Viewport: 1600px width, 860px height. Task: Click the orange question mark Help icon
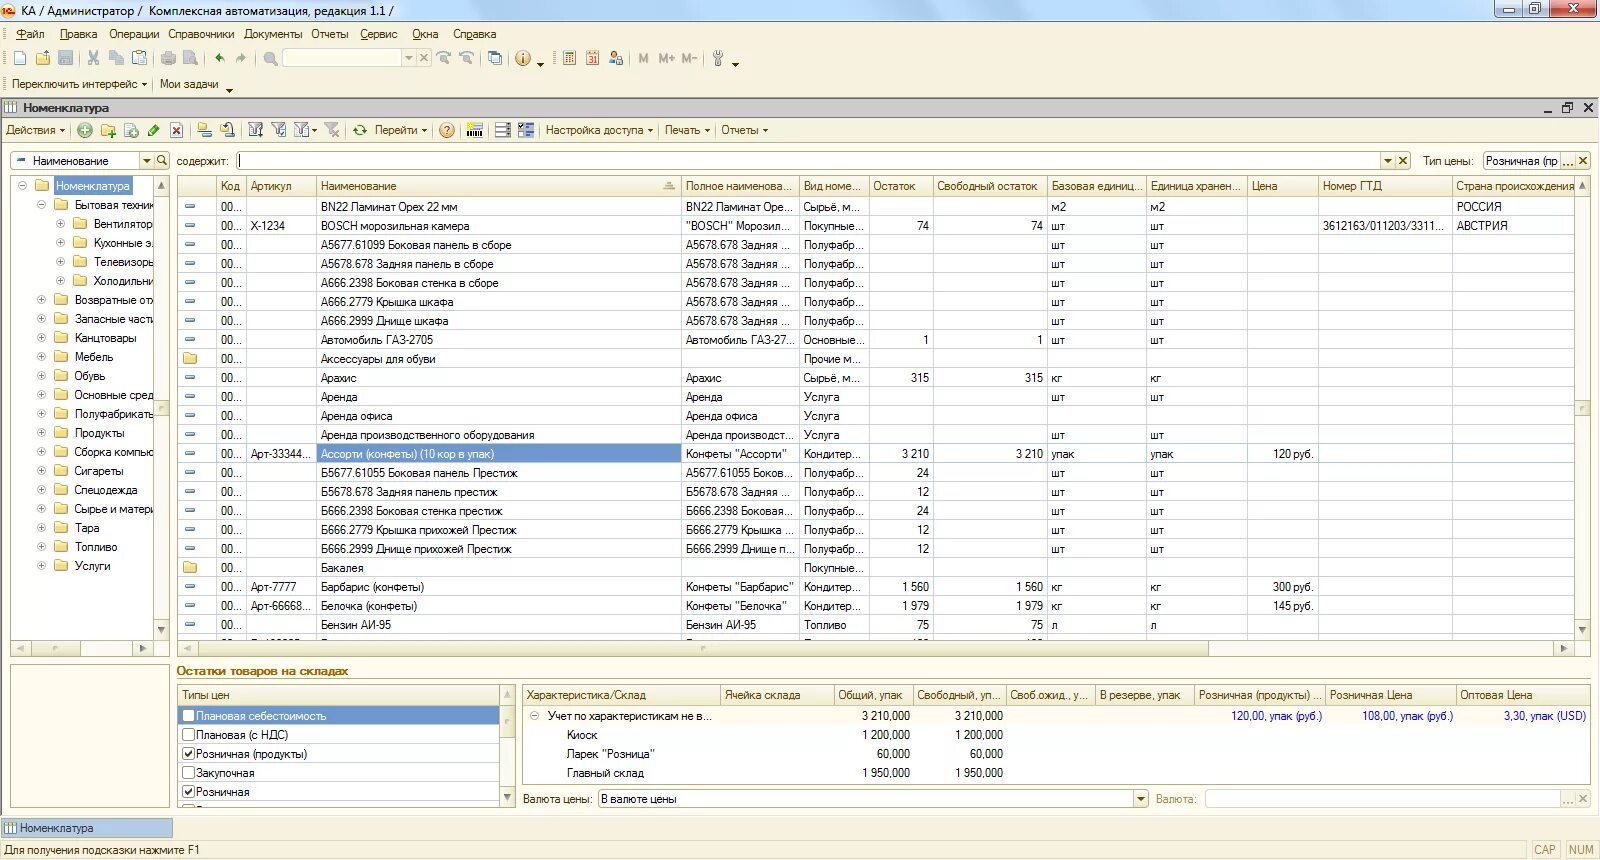pyautogui.click(x=447, y=130)
